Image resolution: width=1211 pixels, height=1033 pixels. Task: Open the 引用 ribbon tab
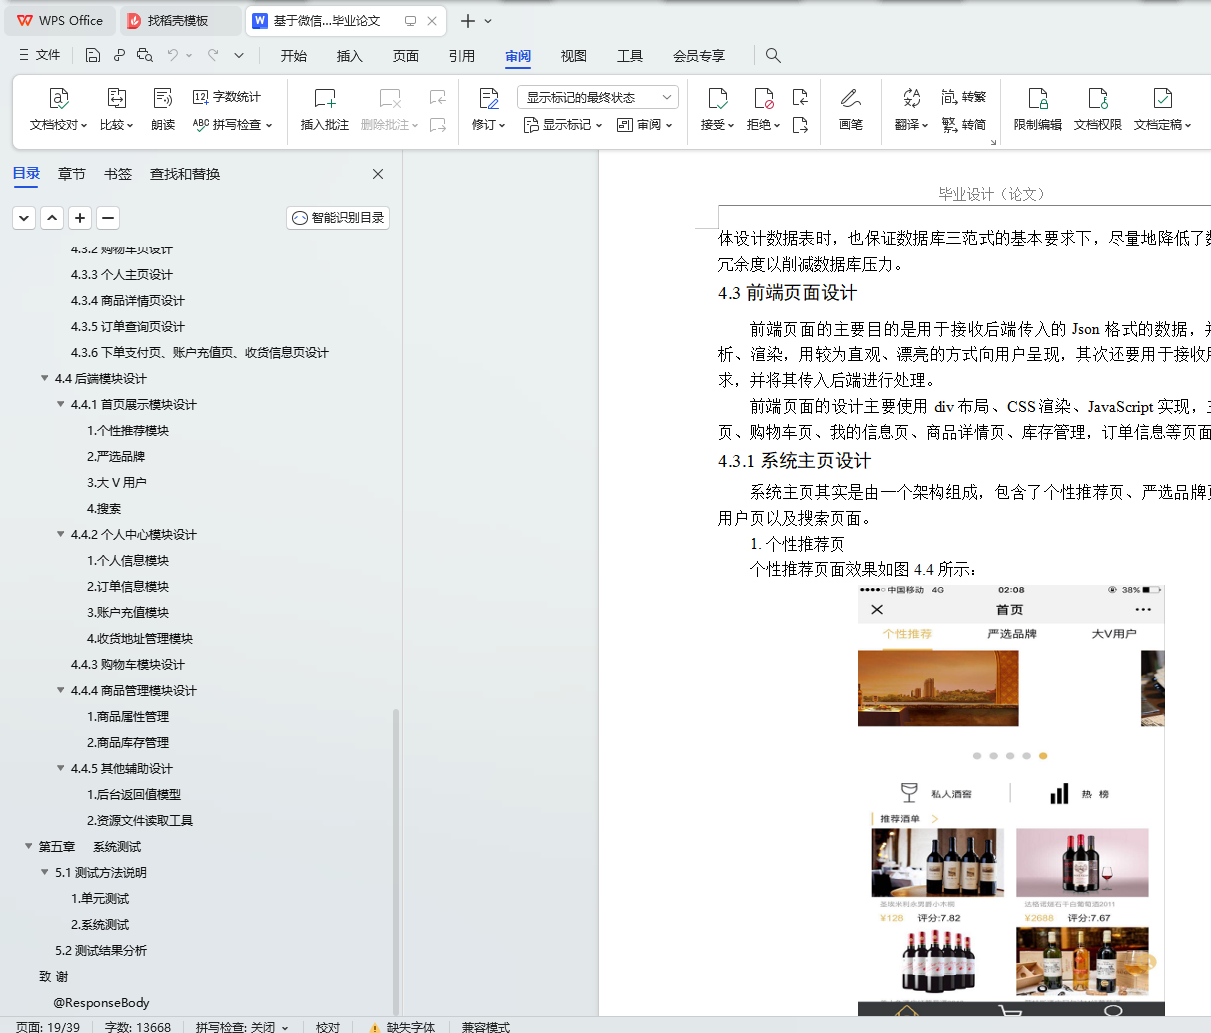[462, 56]
